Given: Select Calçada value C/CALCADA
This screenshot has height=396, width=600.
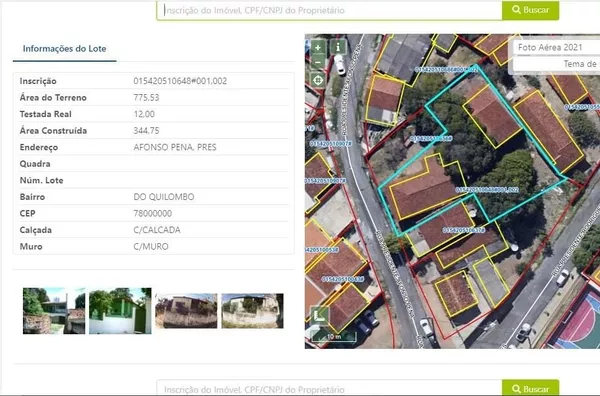Looking at the screenshot, I should pos(157,230).
